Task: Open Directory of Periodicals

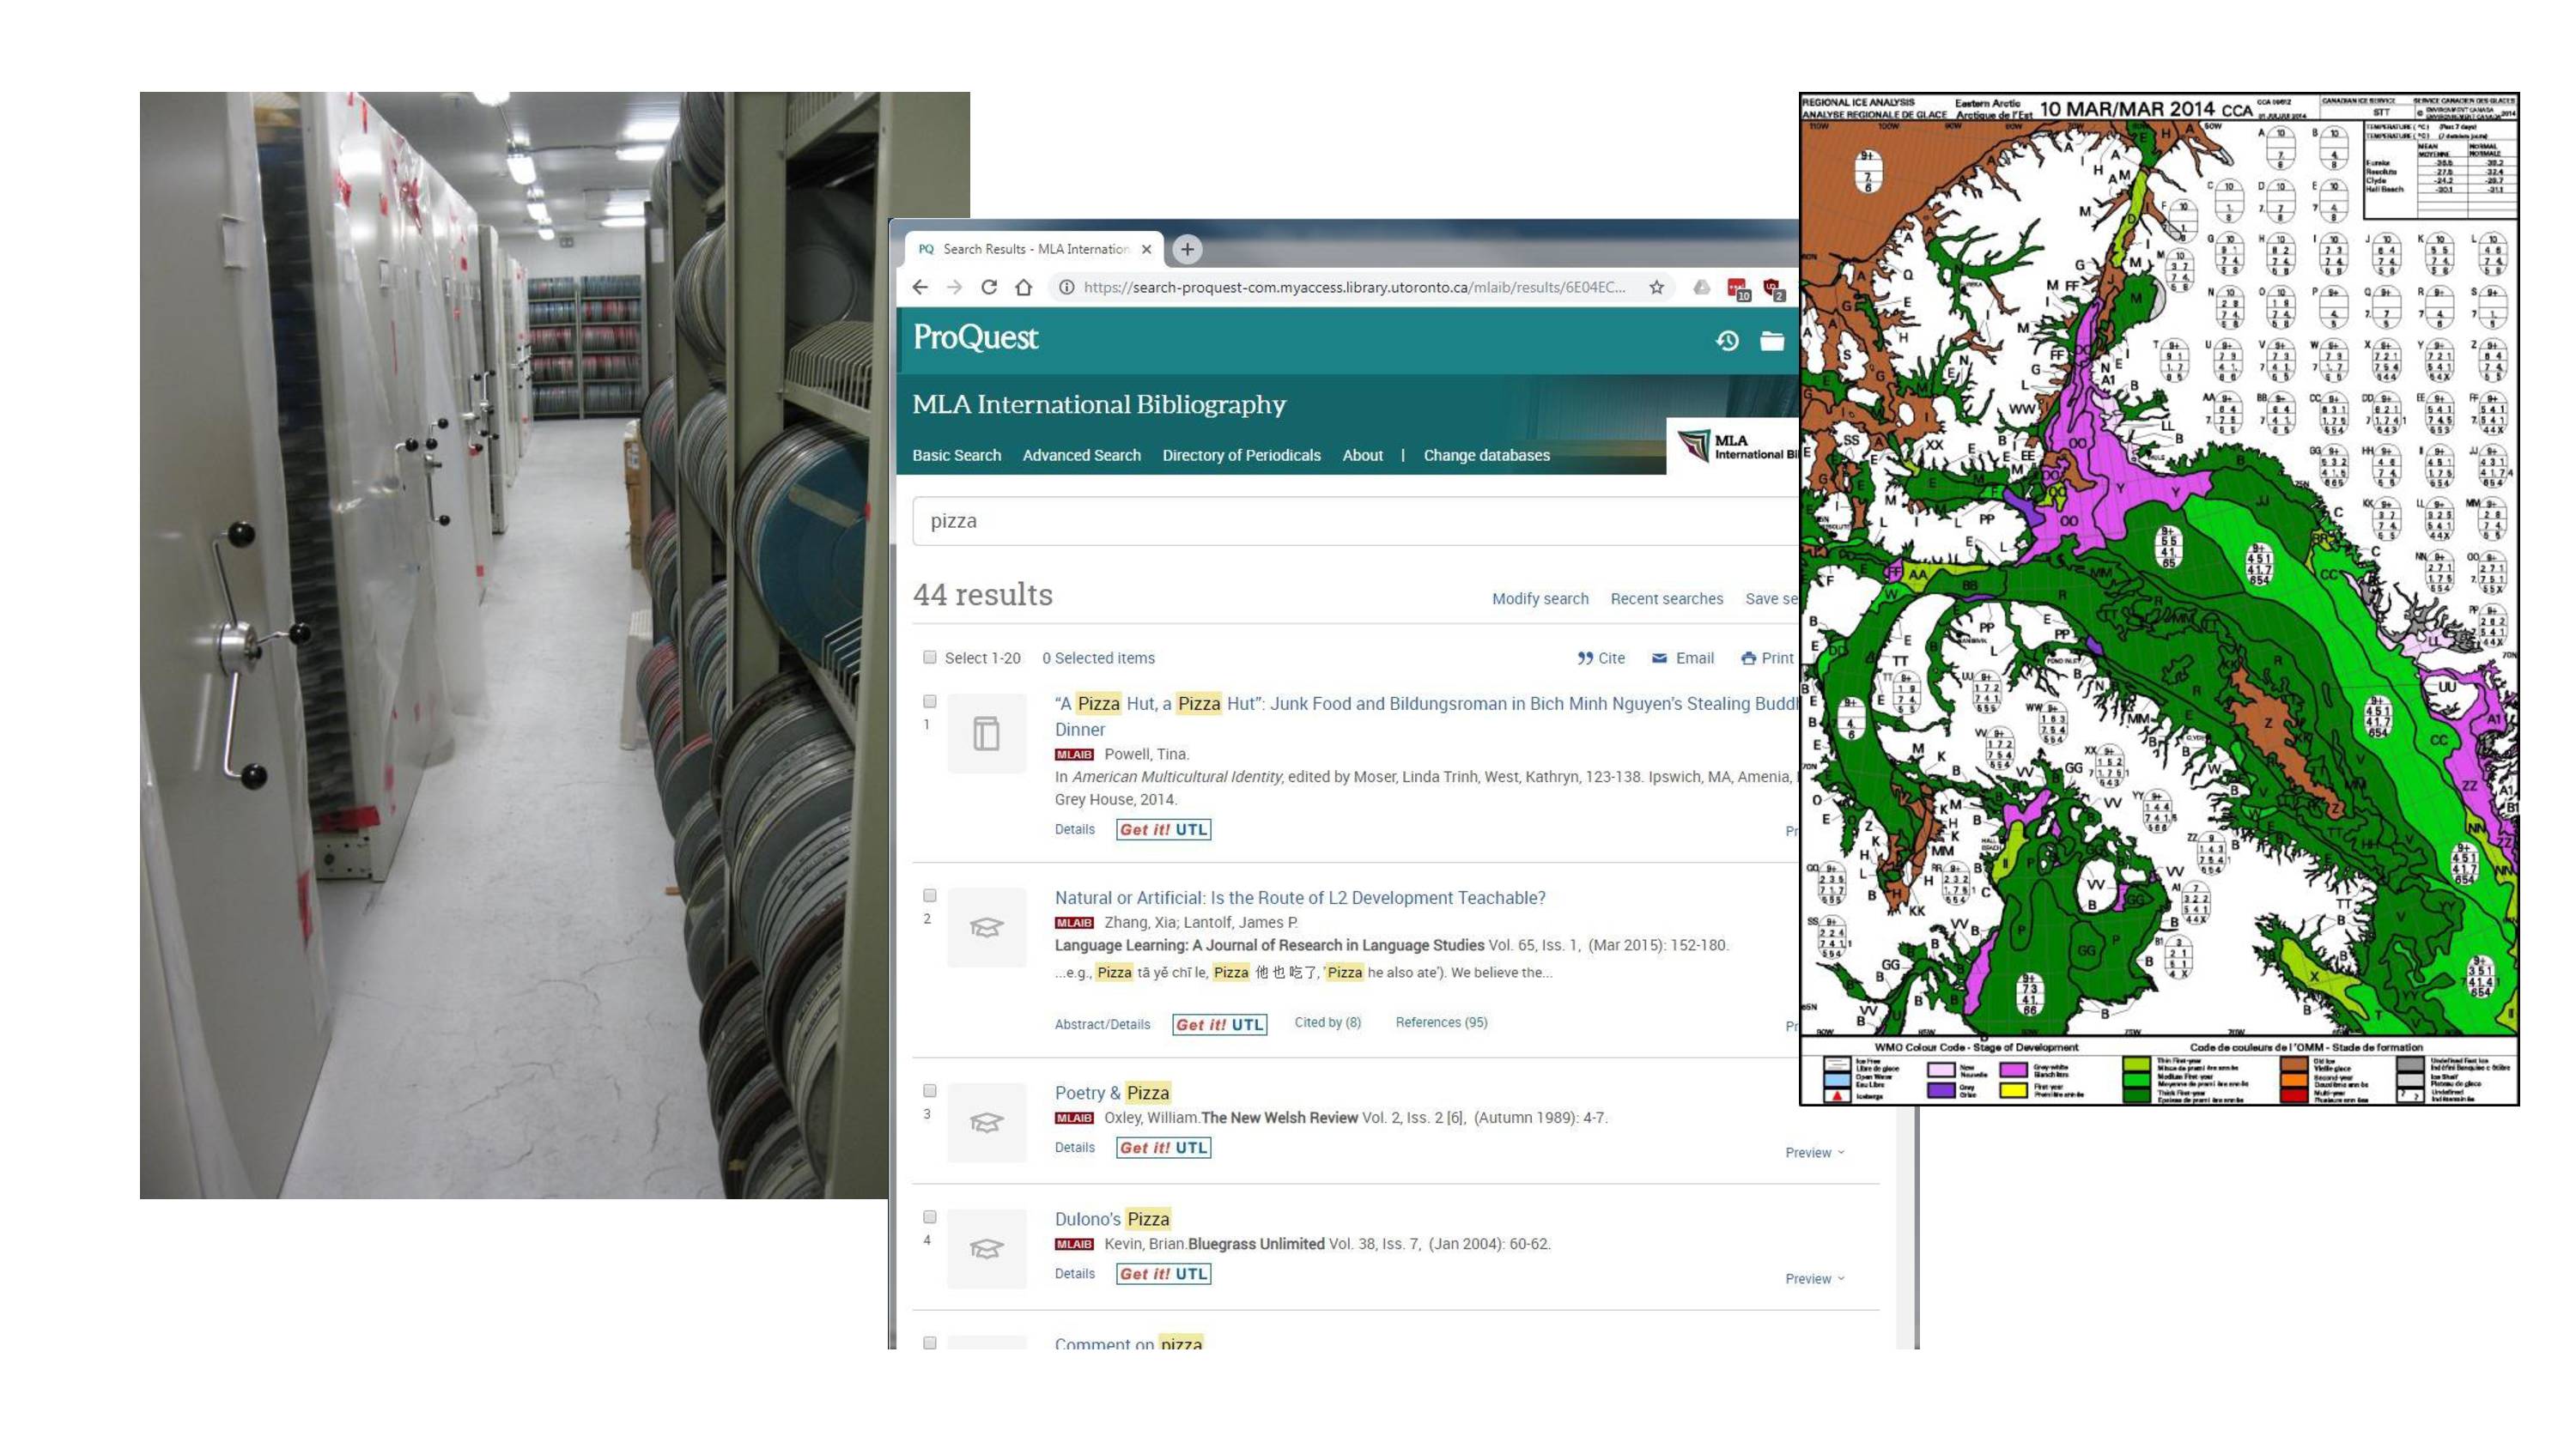Action: (x=1241, y=455)
